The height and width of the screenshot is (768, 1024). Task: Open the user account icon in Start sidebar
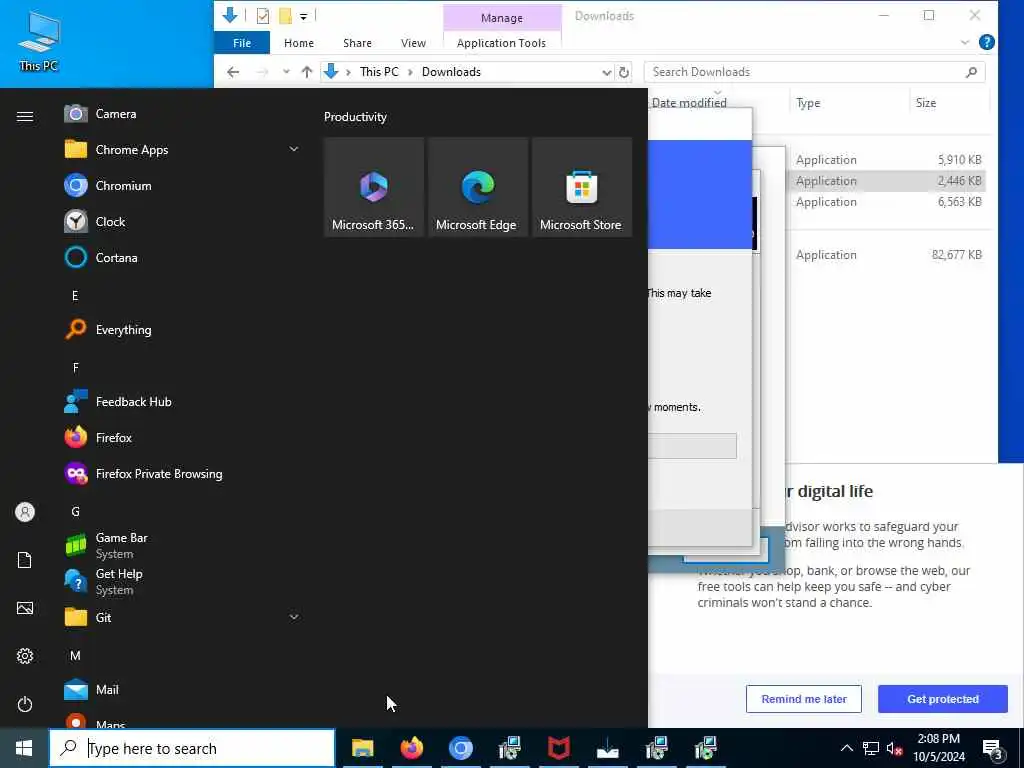[25, 512]
